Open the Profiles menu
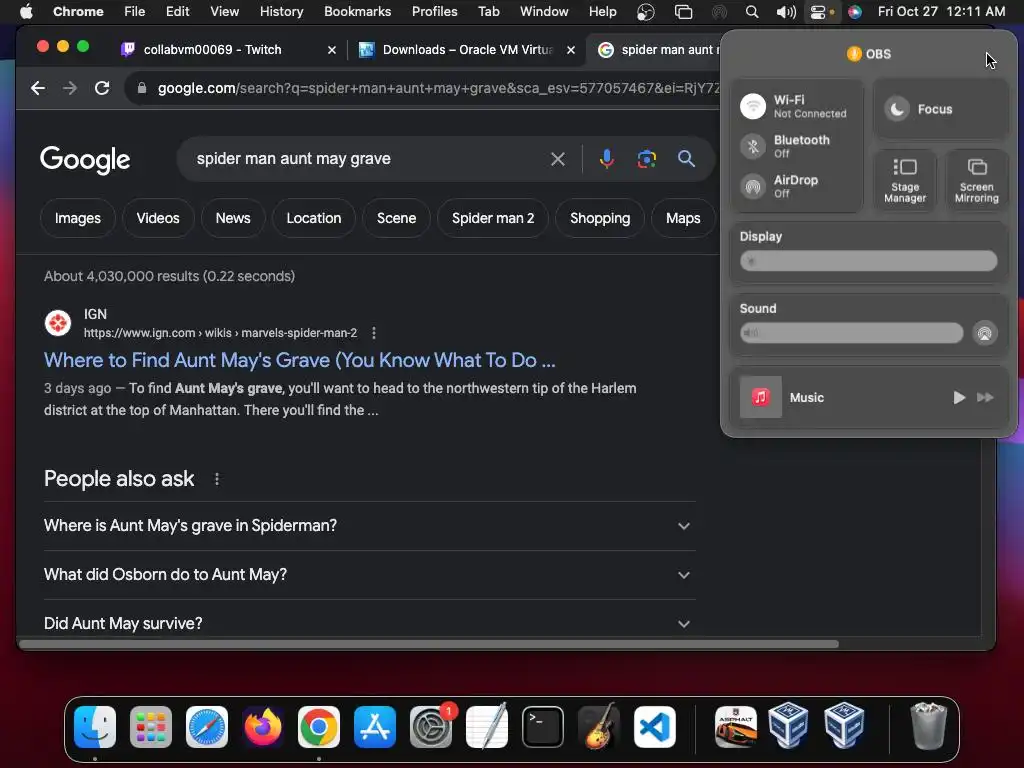This screenshot has height=768, width=1024. pyautogui.click(x=434, y=12)
